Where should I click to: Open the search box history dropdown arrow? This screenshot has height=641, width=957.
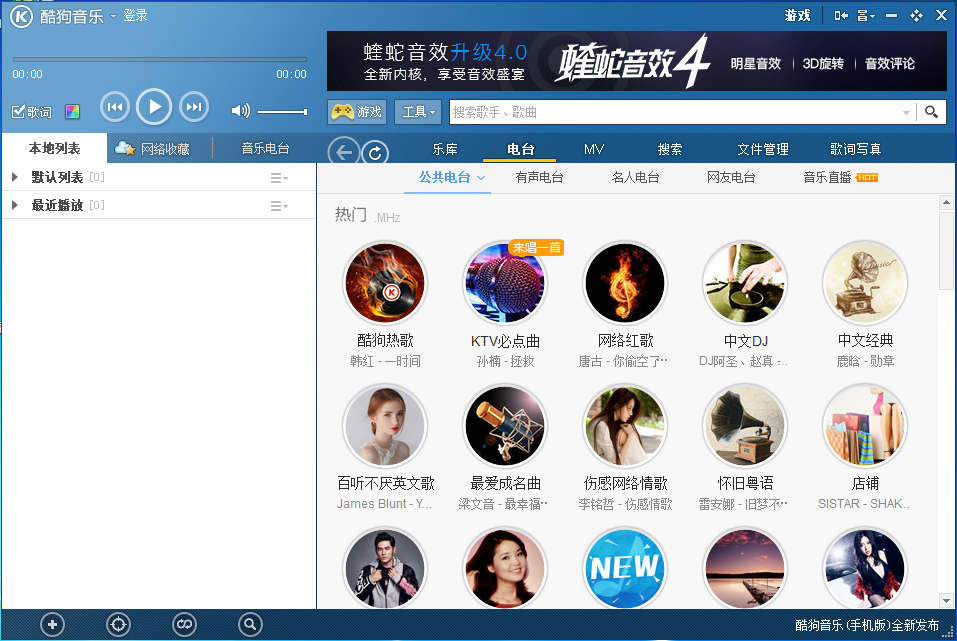[907, 112]
